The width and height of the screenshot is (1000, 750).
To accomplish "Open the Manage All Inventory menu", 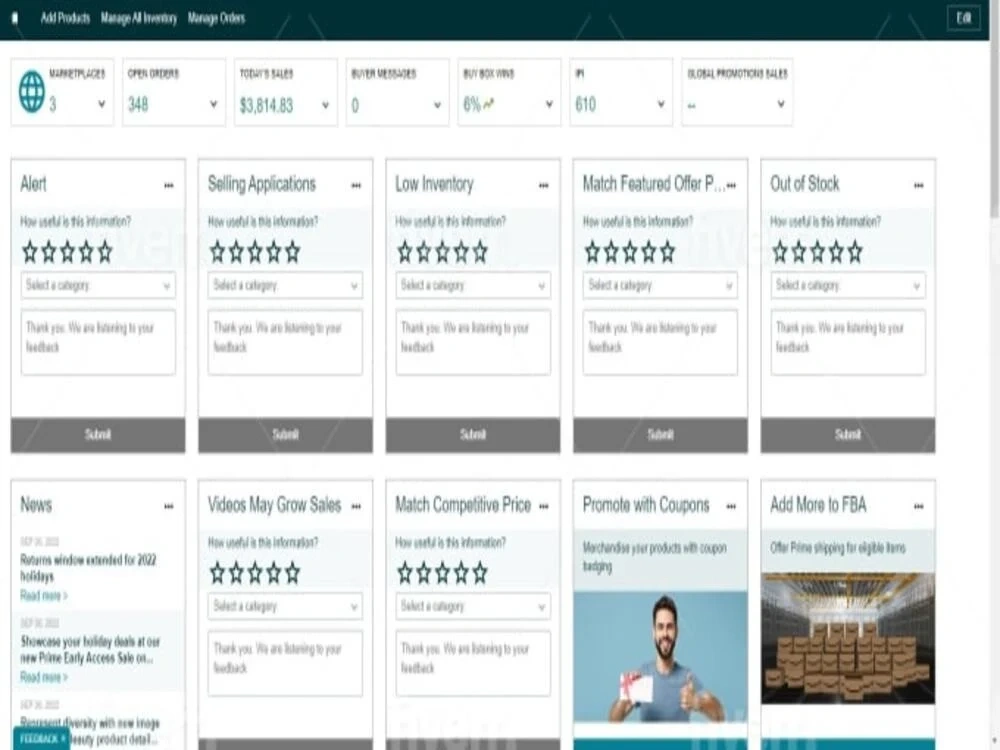I will click(x=139, y=18).
